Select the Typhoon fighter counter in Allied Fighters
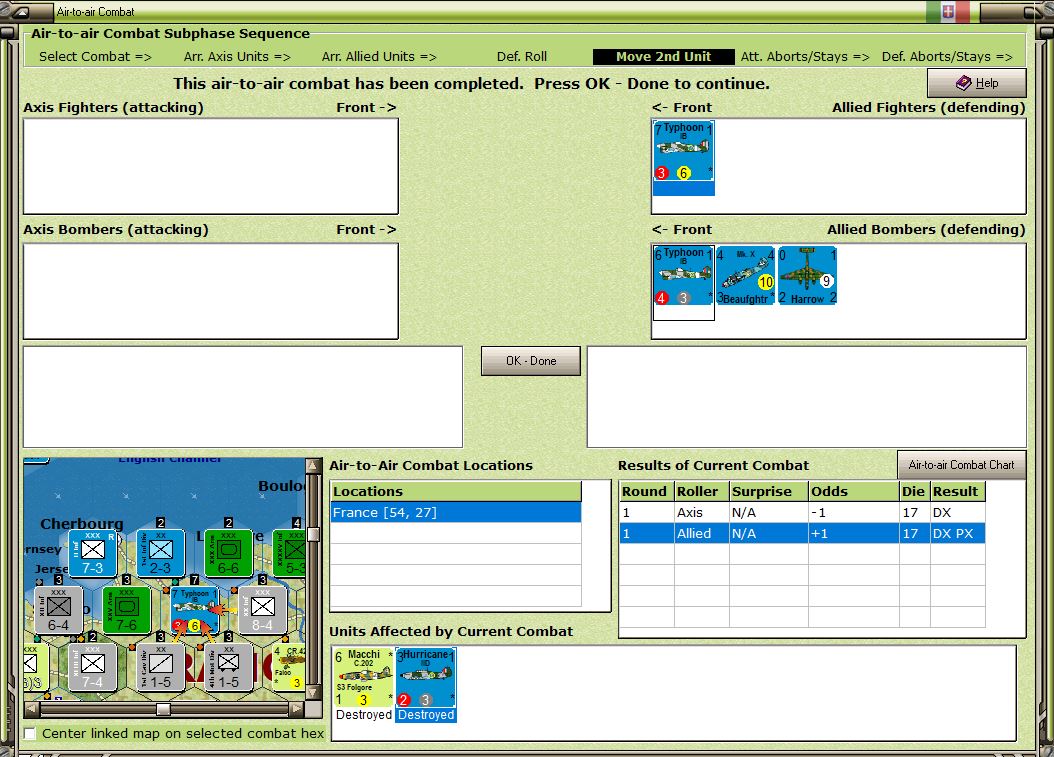 click(683, 151)
